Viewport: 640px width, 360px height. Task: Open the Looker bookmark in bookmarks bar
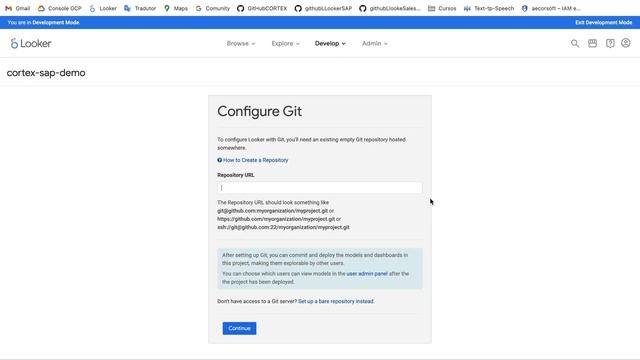(103, 8)
